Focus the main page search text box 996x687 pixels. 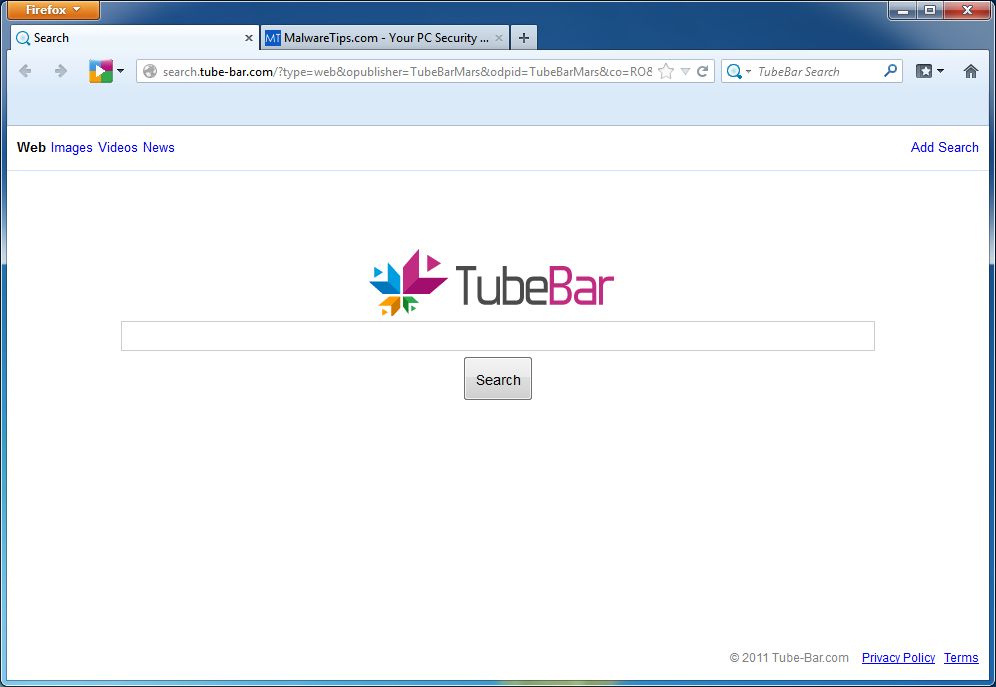pyautogui.click(x=497, y=336)
